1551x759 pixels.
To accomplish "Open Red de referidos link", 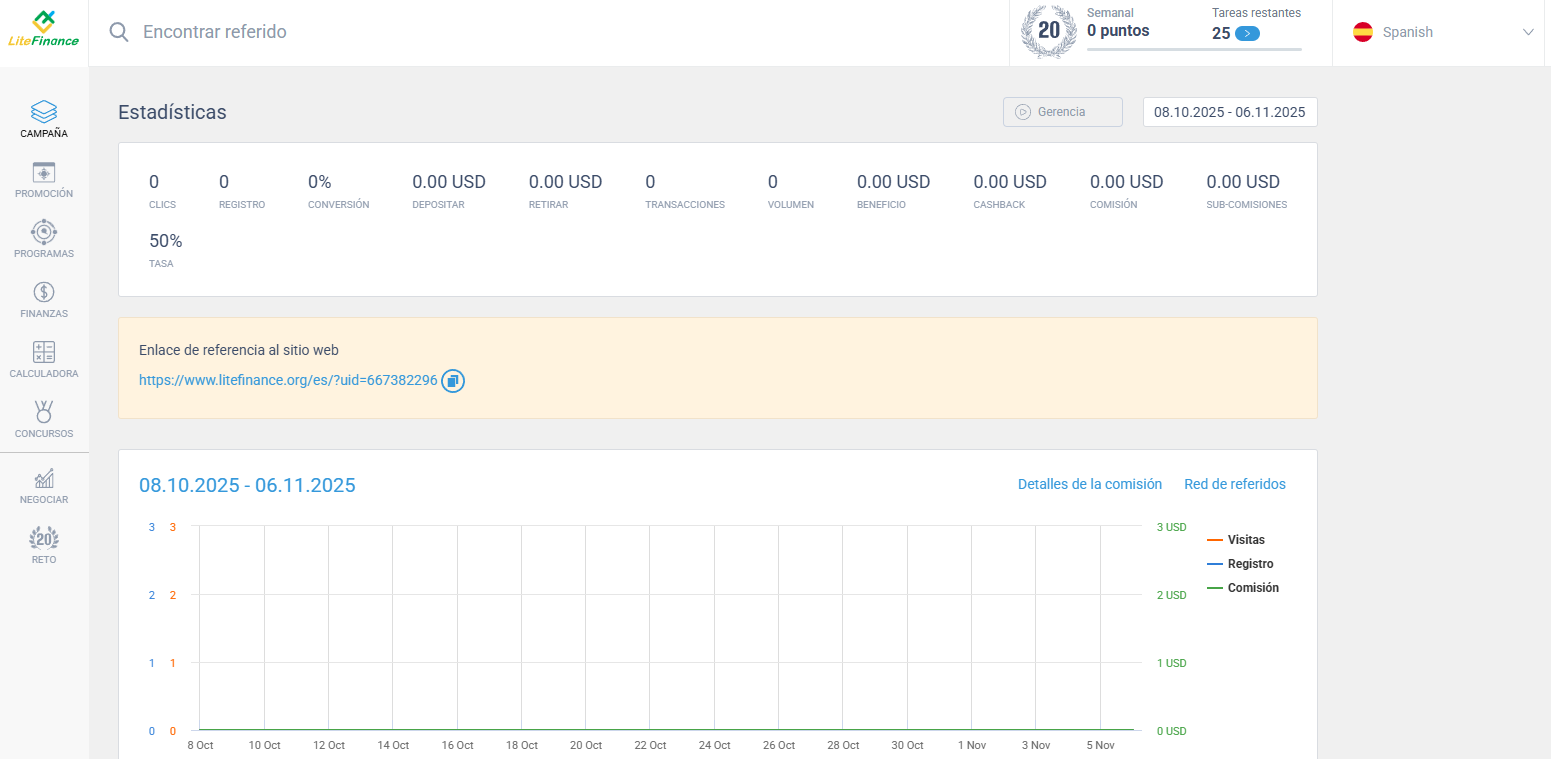I will coord(1235,484).
